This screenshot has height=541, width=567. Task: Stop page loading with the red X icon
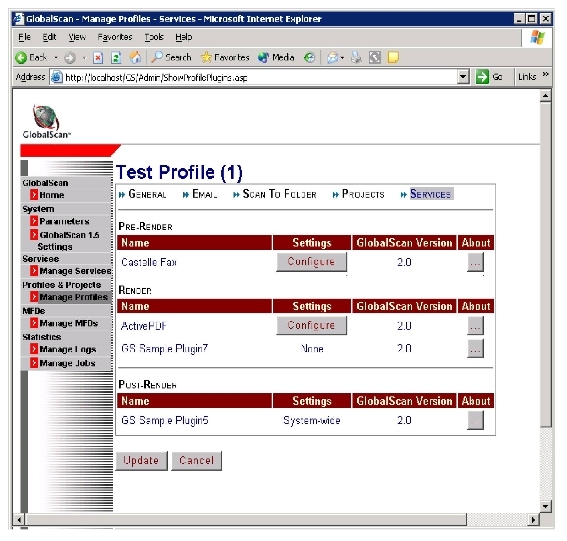(98, 57)
